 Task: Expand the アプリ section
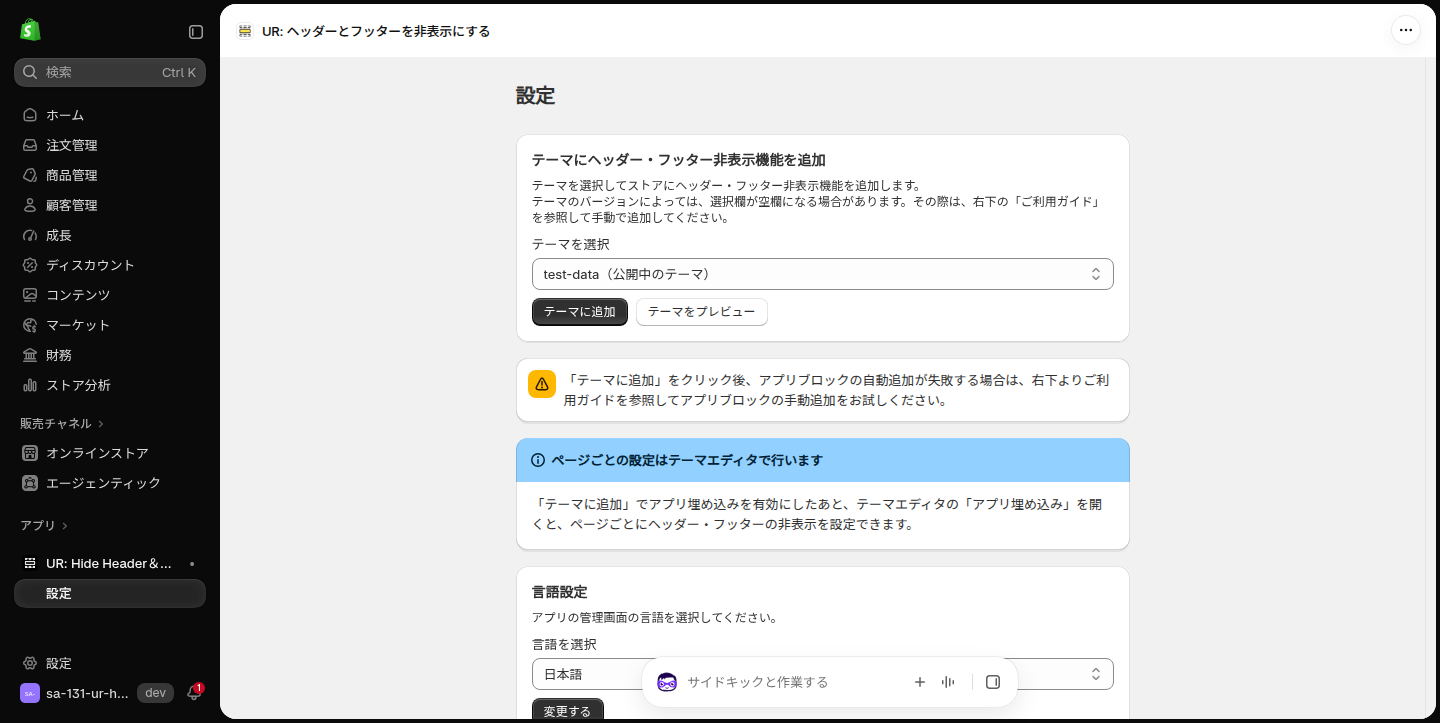(44, 525)
